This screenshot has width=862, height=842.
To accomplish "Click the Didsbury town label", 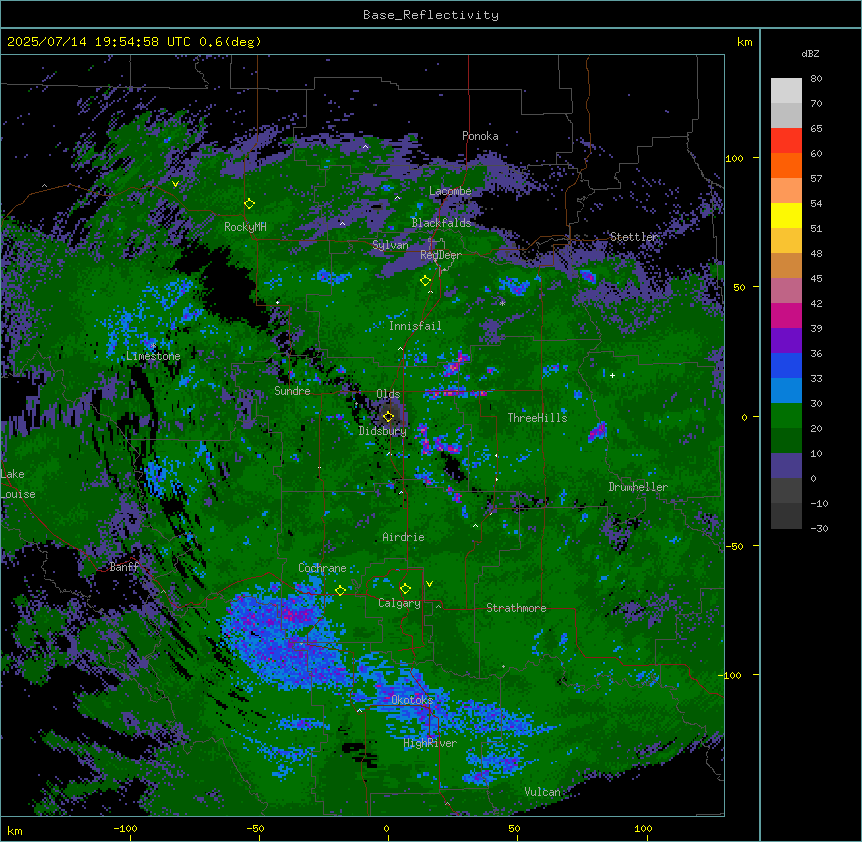I will point(383,431).
